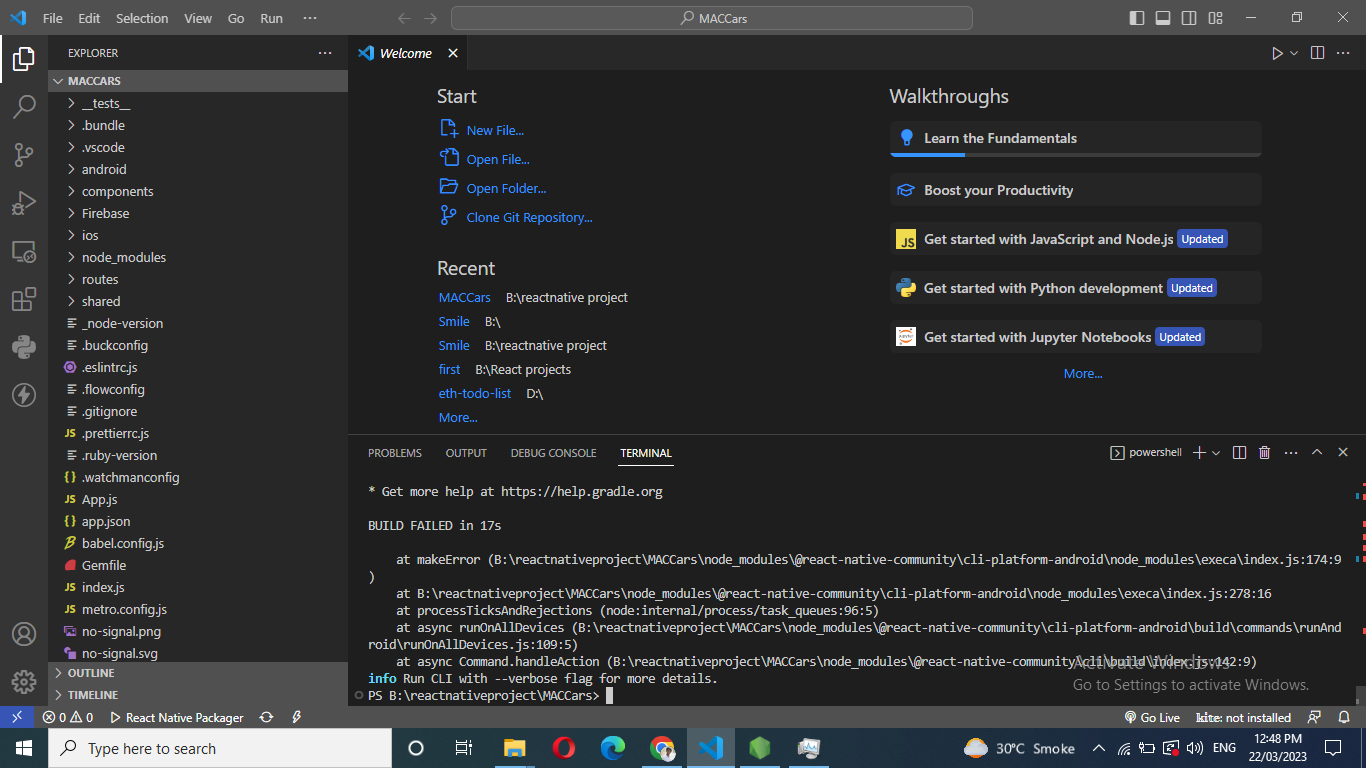The width and height of the screenshot is (1366, 768).
Task: Expand the node_modules folder
Action: [x=123, y=257]
